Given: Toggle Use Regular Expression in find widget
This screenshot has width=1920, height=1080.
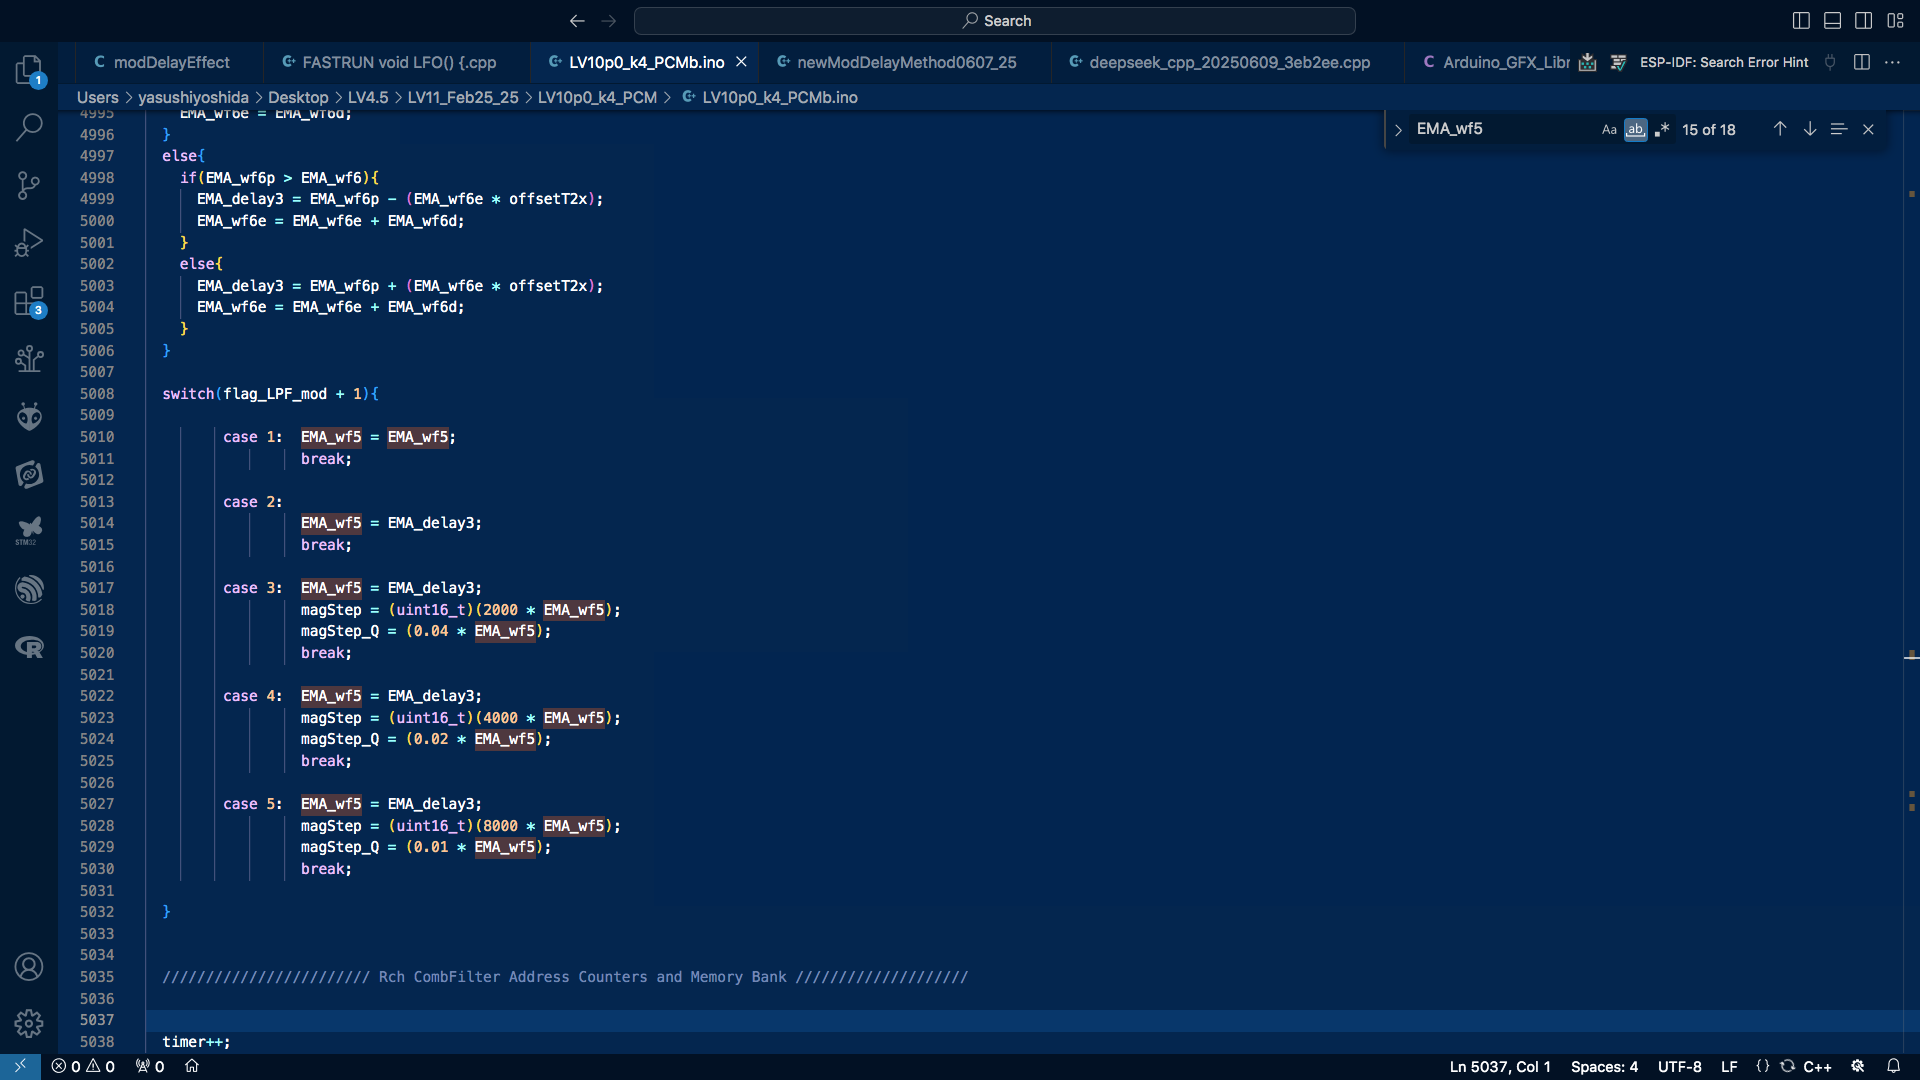Looking at the screenshot, I should click(1662, 130).
